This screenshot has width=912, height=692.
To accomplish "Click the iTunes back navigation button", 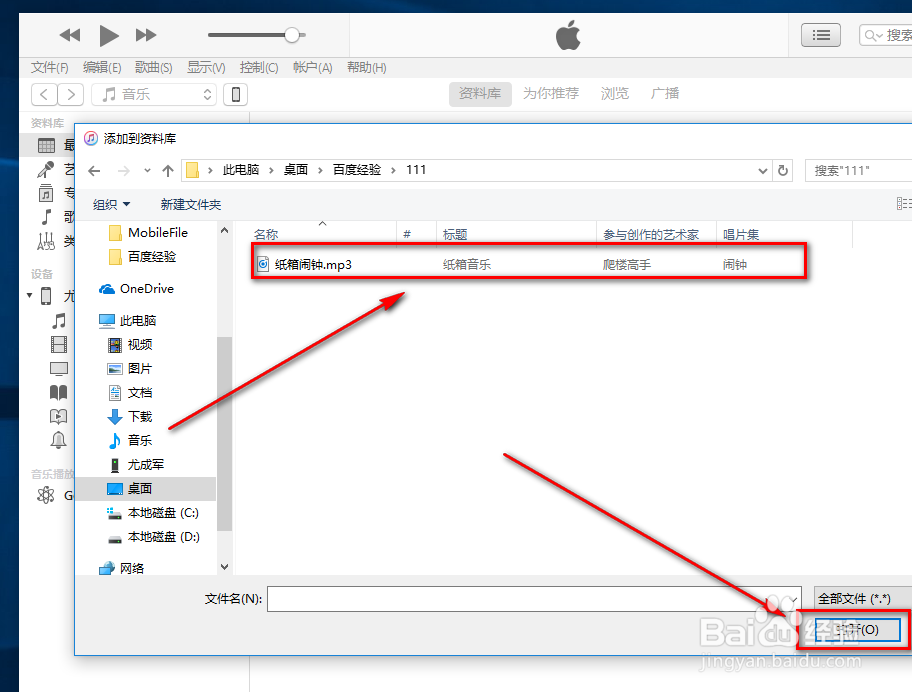I will point(44,94).
